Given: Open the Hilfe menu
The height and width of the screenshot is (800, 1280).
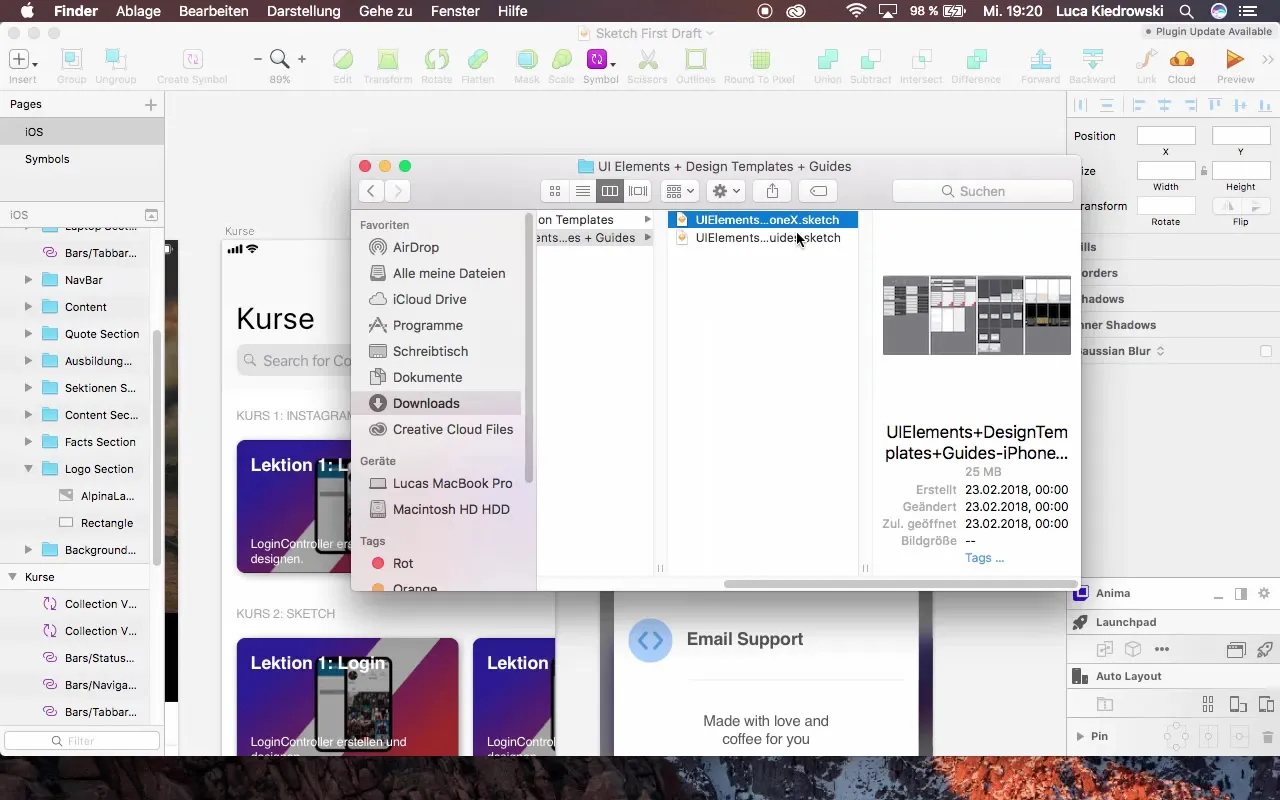Looking at the screenshot, I should (x=512, y=11).
